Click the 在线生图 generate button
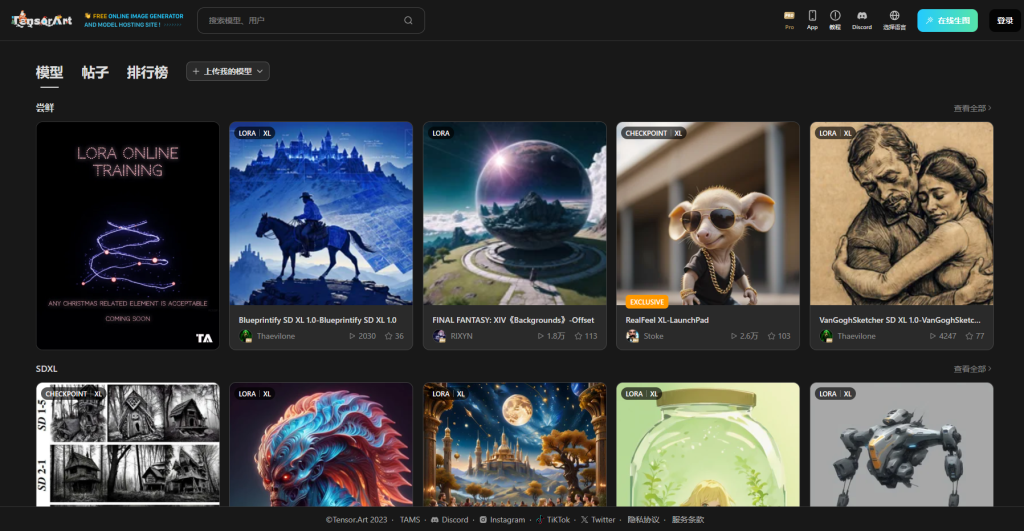Viewport: 1024px width, 531px height. 947,20
